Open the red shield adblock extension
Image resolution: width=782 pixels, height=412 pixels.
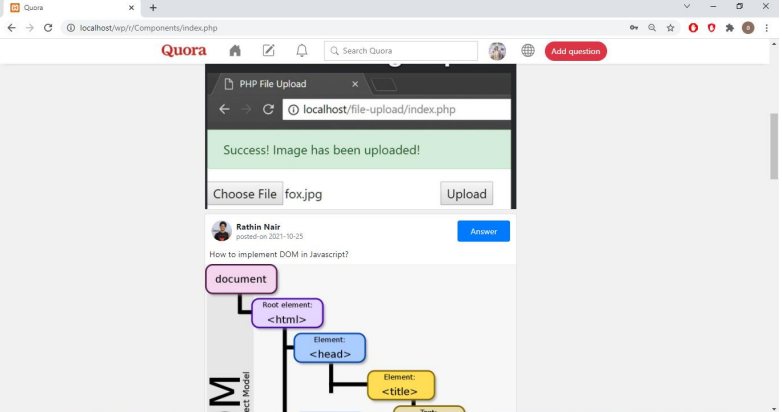(712, 28)
